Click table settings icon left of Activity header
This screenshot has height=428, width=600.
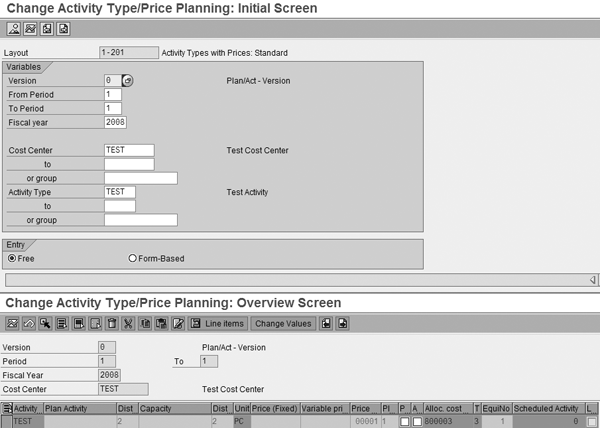pos(7,408)
